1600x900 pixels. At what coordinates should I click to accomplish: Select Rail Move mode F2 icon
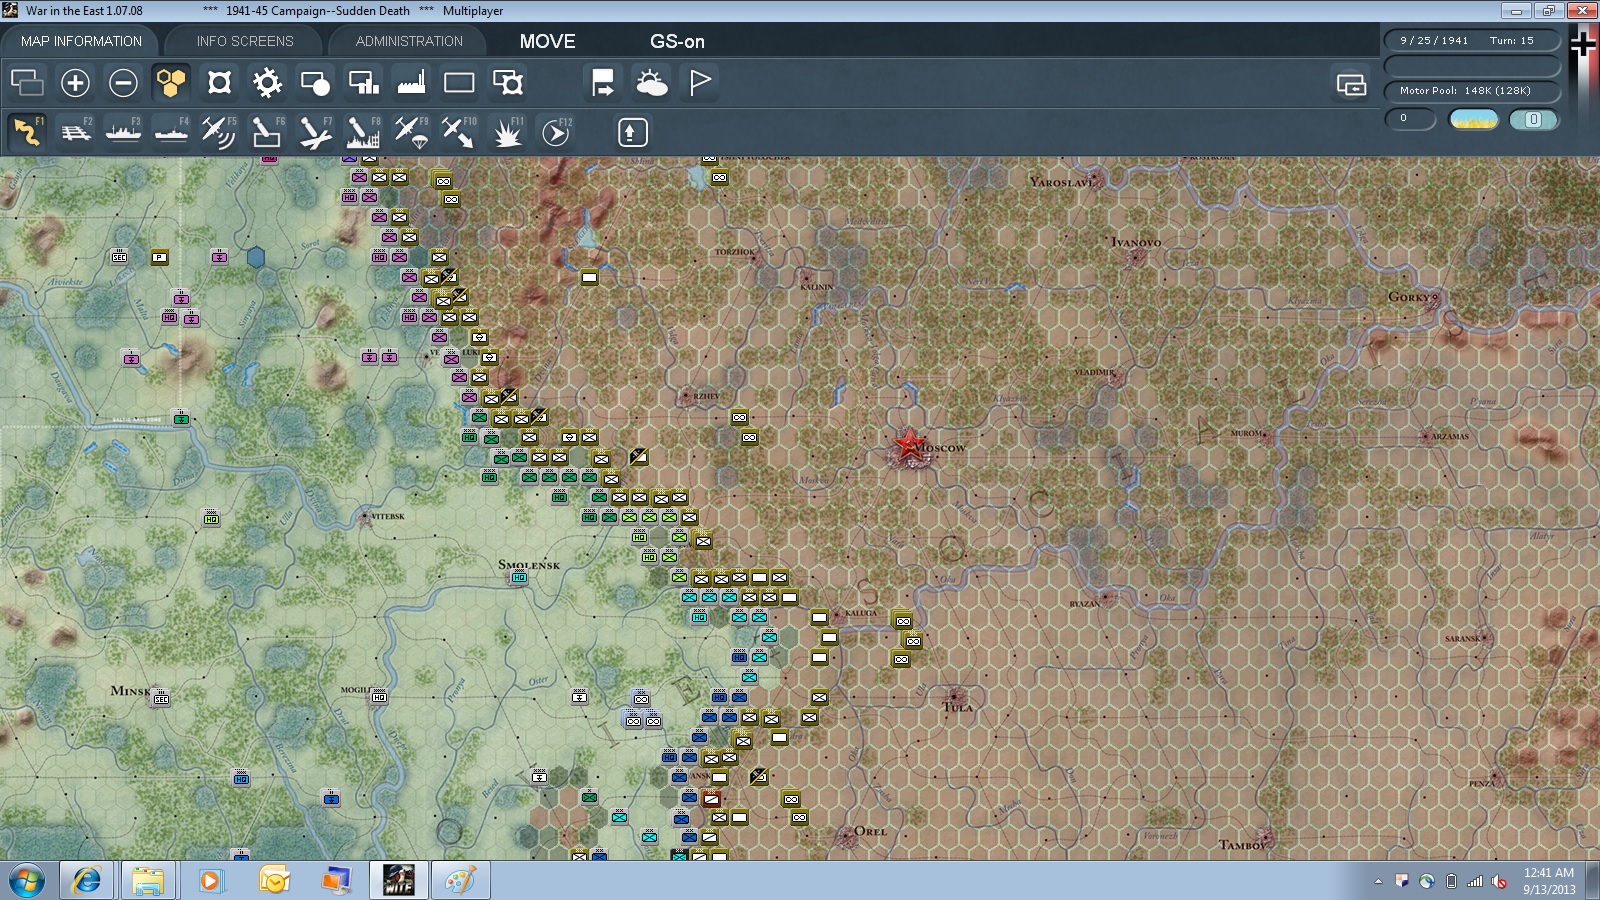[75, 132]
